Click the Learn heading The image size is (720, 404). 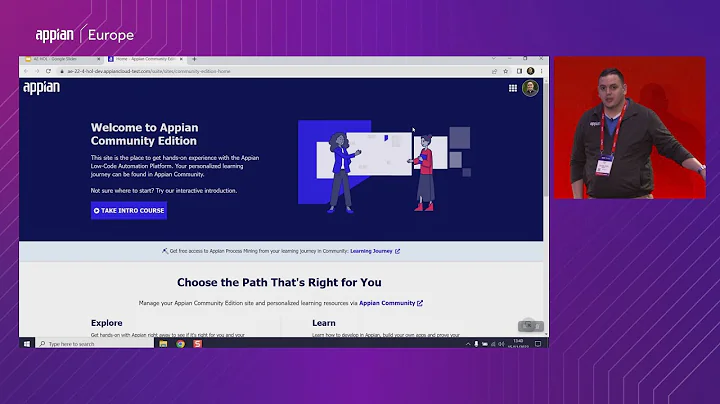[324, 323]
